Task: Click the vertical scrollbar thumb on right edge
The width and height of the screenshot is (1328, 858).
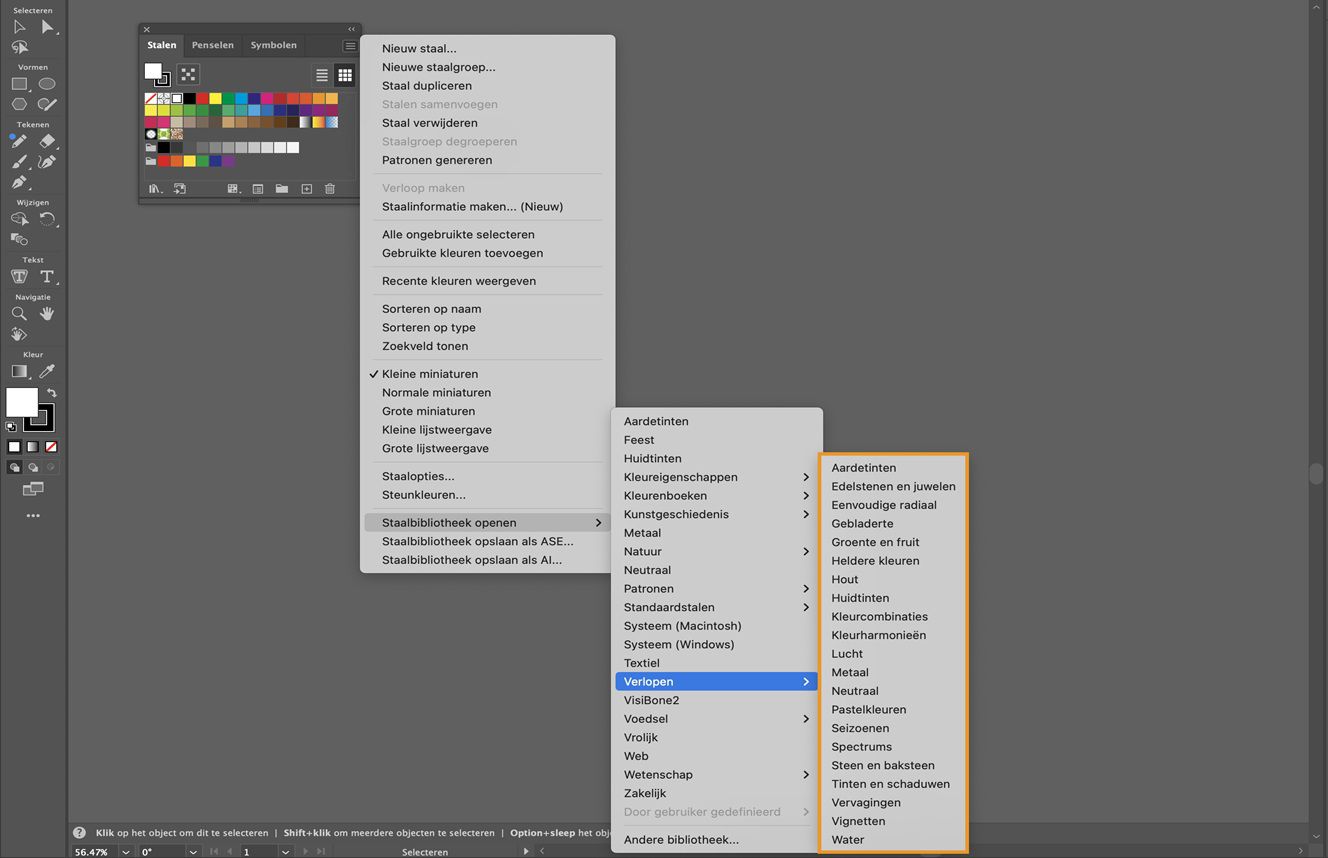Action: pos(1317,473)
